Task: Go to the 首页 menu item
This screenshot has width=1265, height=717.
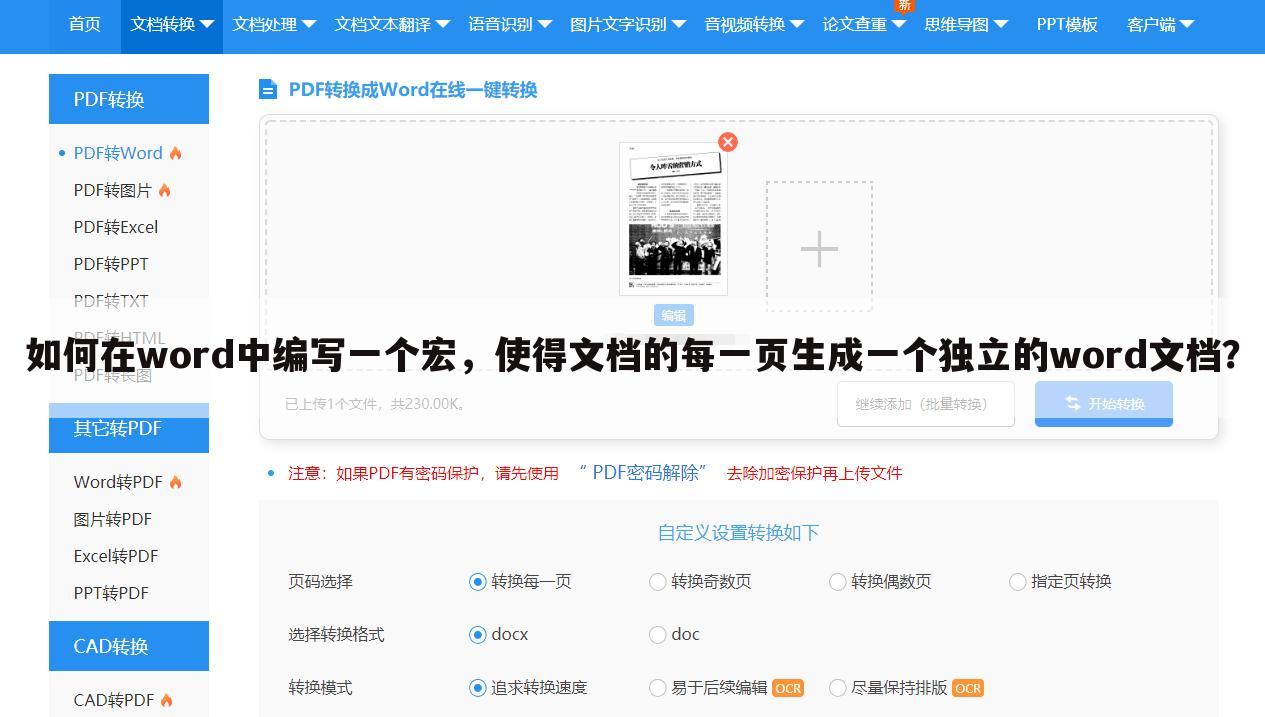Action: pos(84,24)
